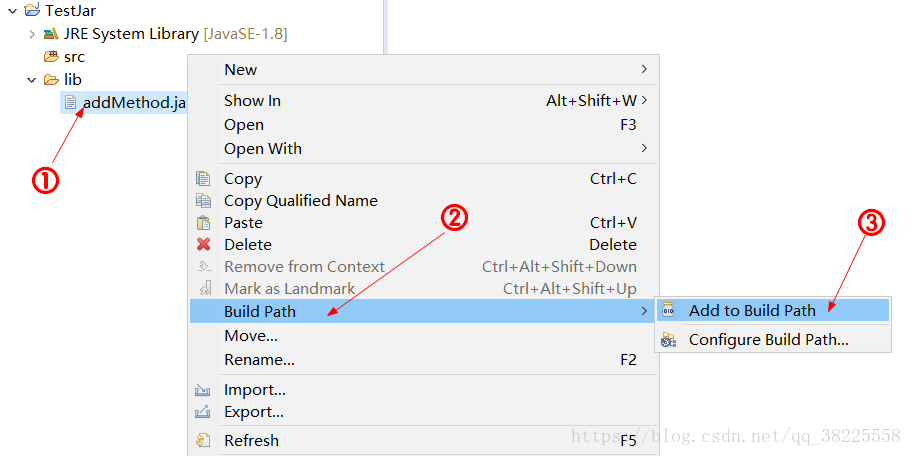Choose Rename... from the context menu
Image resolution: width=912 pixels, height=456 pixels.
(425, 359)
